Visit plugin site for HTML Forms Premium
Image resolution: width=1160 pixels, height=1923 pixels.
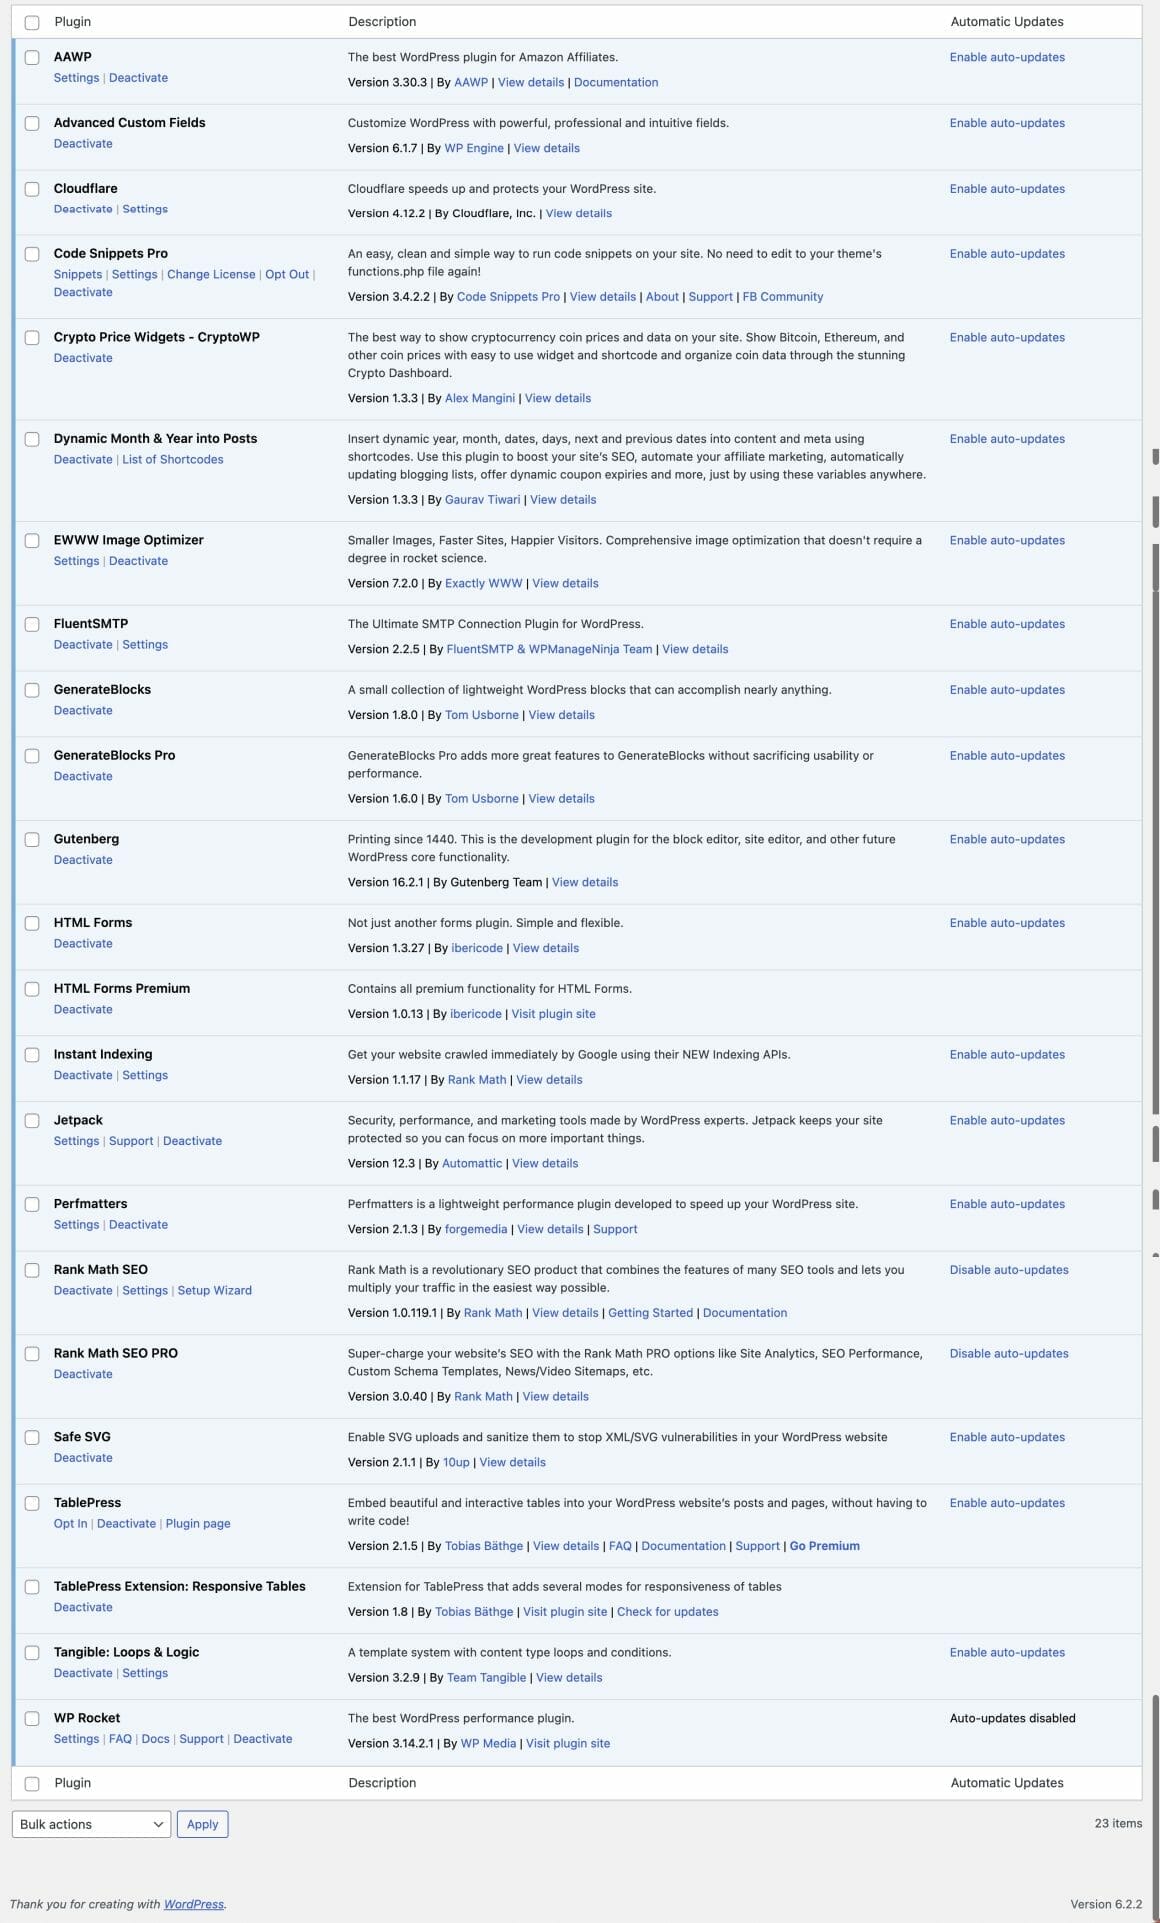(554, 1014)
